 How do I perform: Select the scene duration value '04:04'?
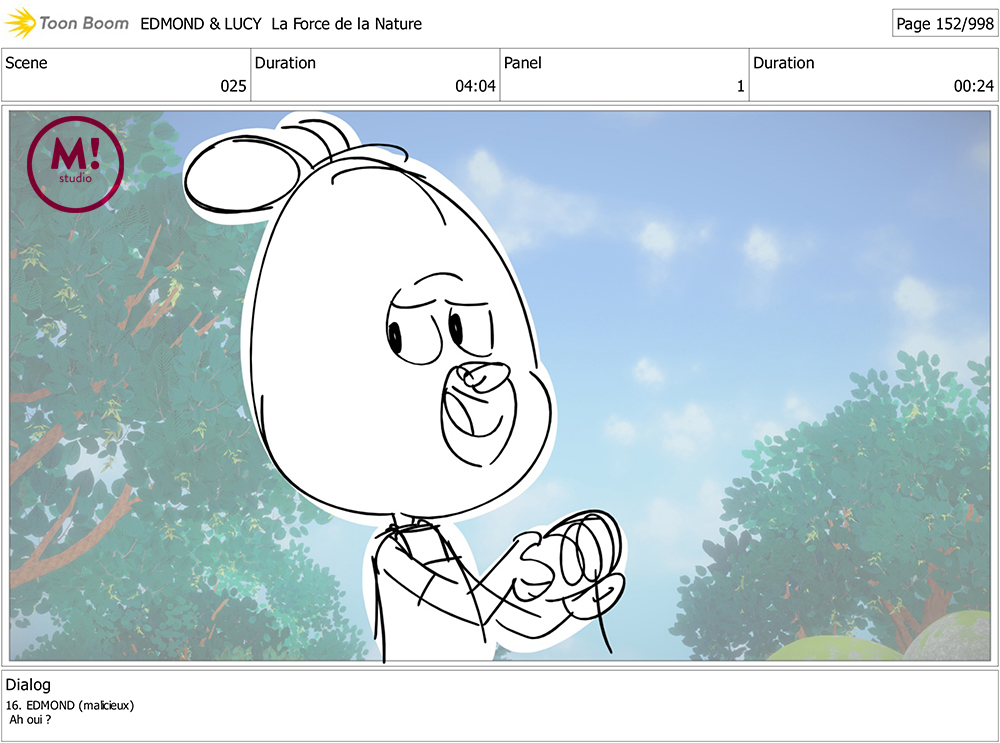[x=475, y=86]
